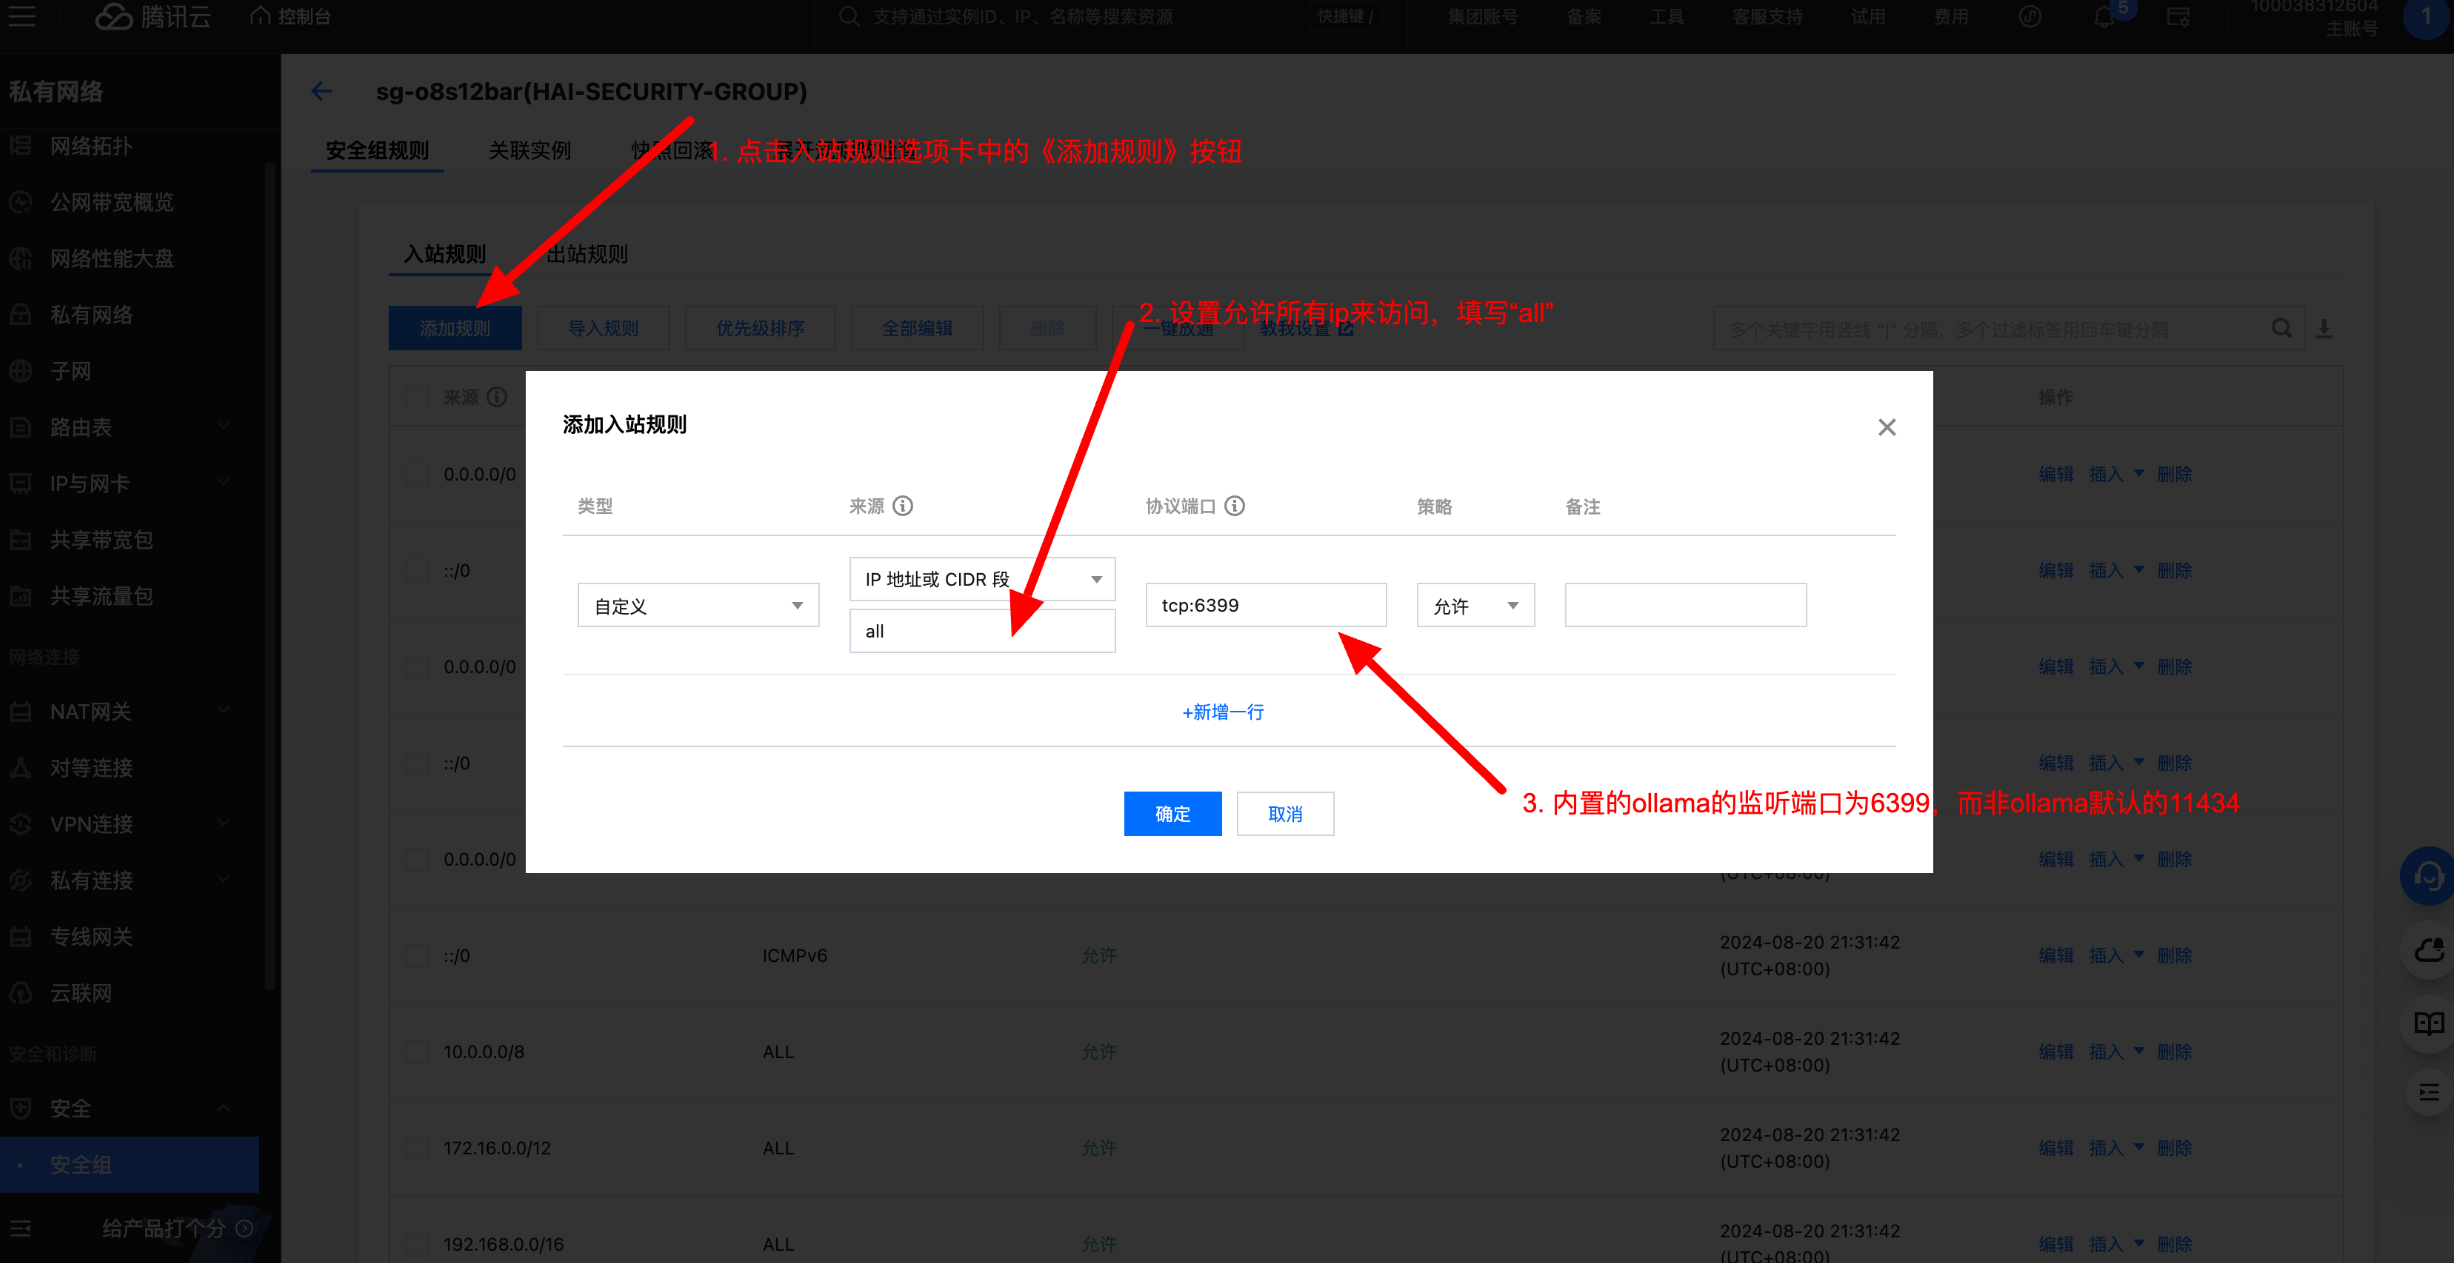
Task: Open the notification bell in the top bar
Action: (2103, 17)
